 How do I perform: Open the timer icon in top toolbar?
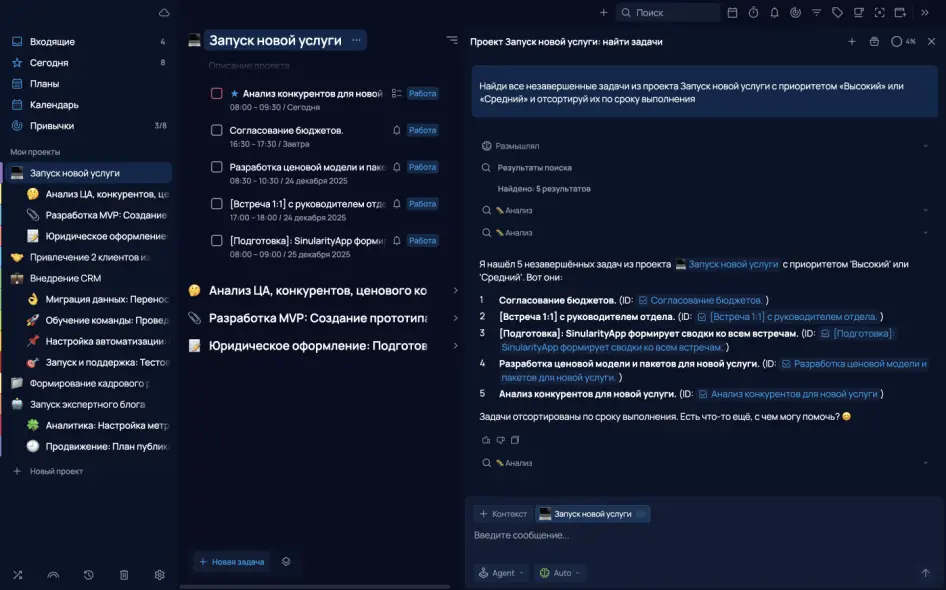pos(753,13)
